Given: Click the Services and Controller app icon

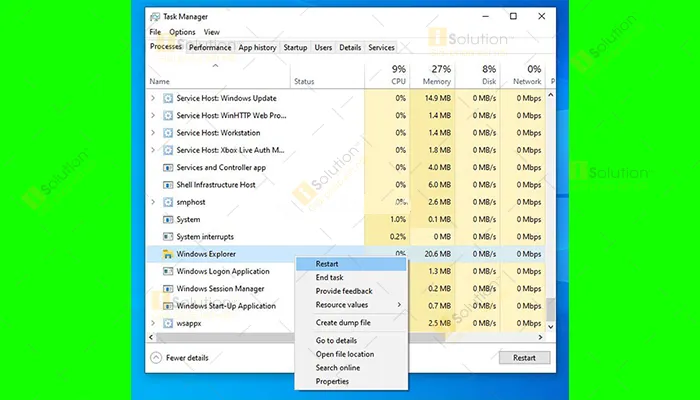Looking at the screenshot, I should [168, 168].
